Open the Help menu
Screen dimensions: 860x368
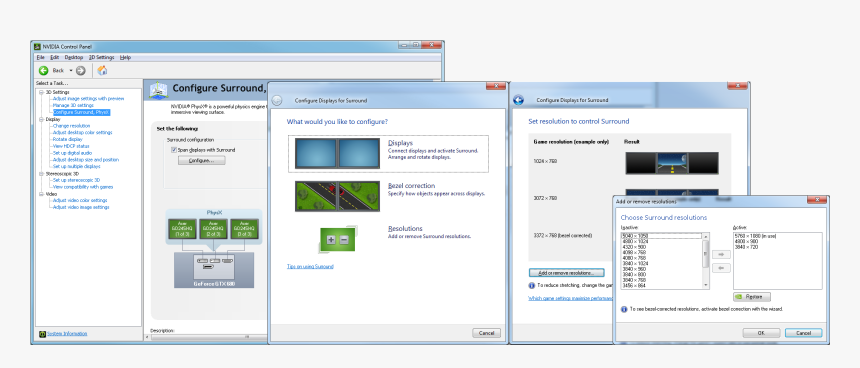[125, 57]
